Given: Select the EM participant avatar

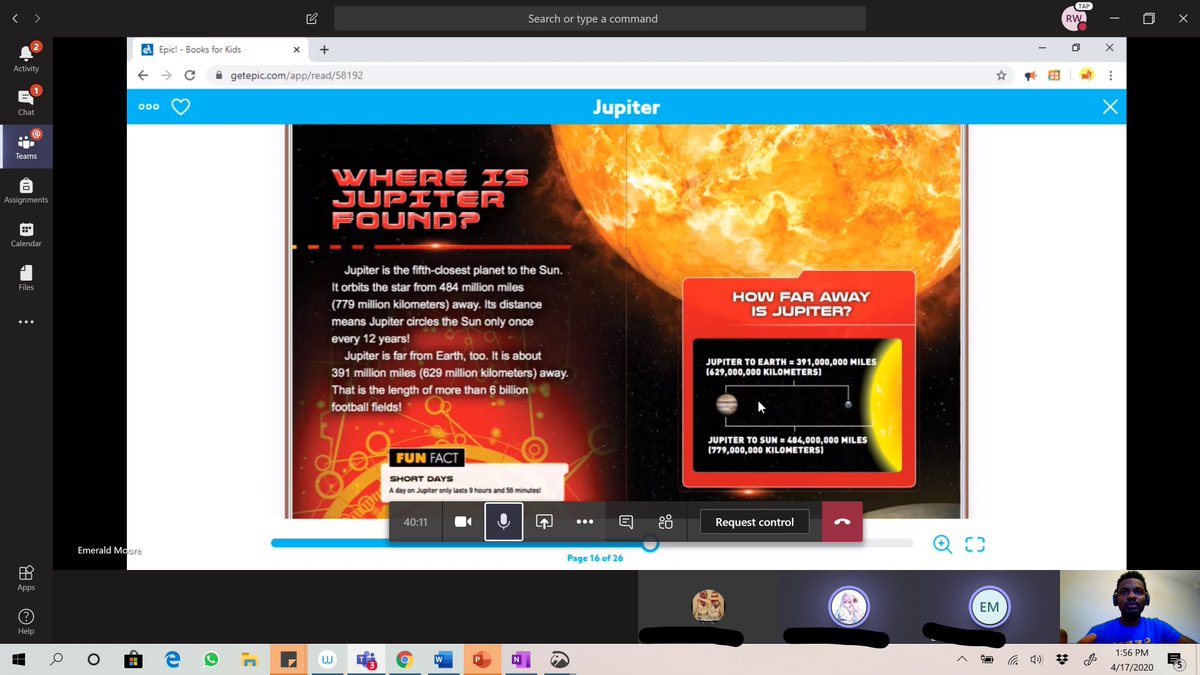Looking at the screenshot, I should tap(989, 606).
